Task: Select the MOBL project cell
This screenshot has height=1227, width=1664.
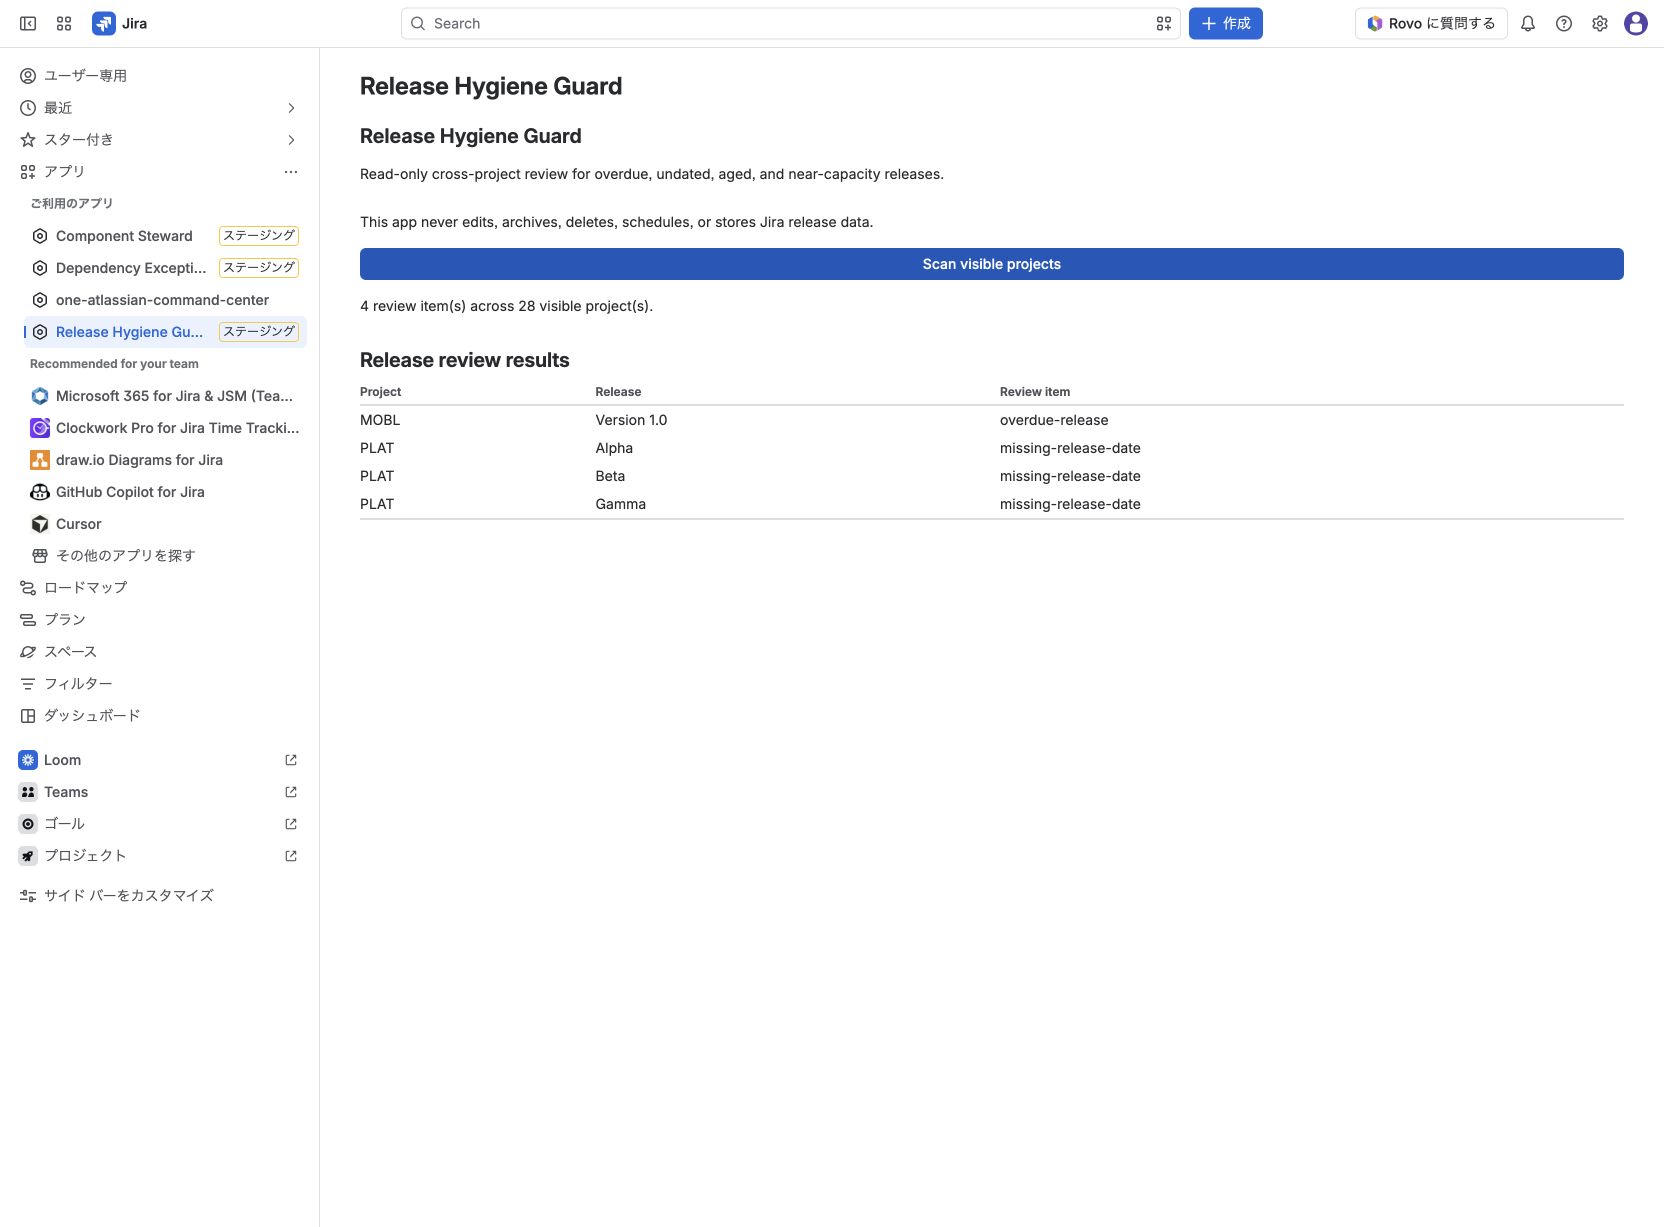Action: coord(380,420)
